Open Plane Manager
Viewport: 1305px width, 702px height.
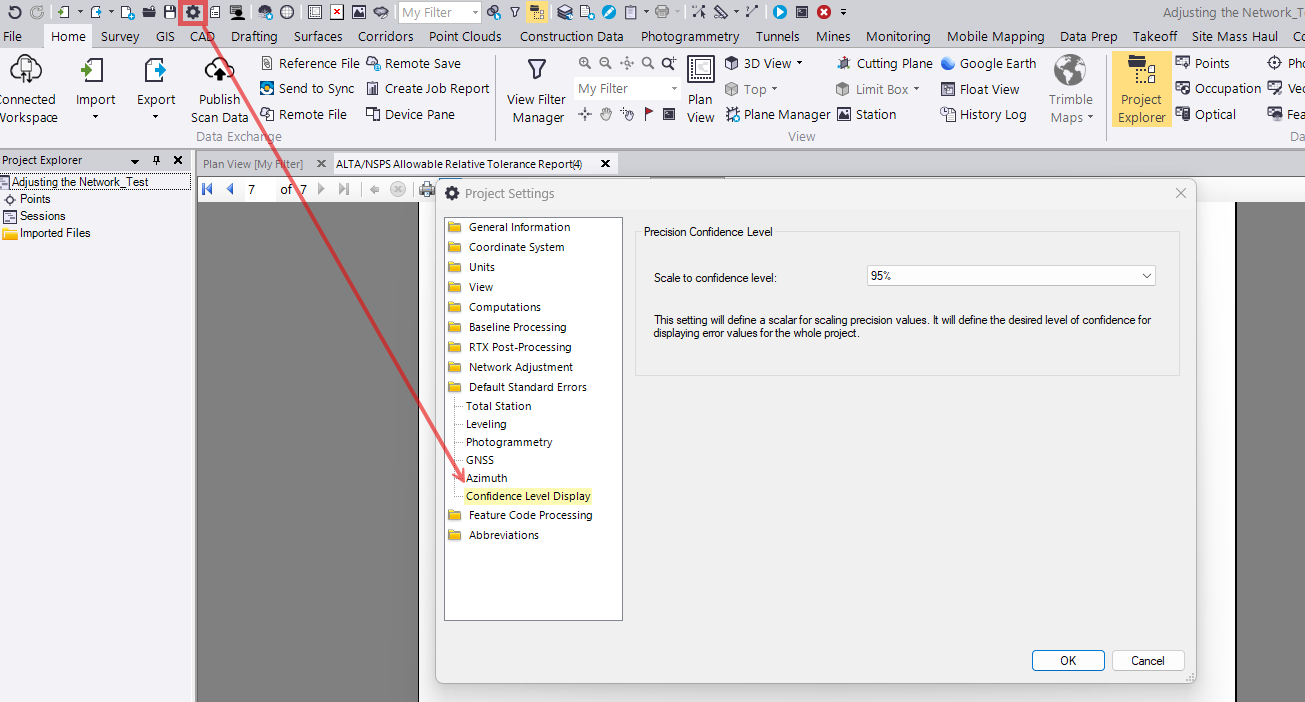(x=776, y=114)
